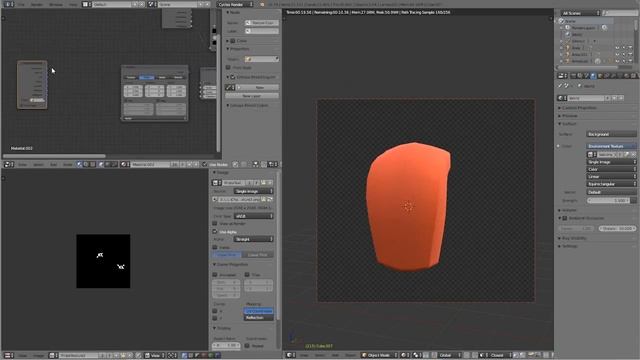
Task: Click the scene browse icon in header
Action: [x=152, y=4]
